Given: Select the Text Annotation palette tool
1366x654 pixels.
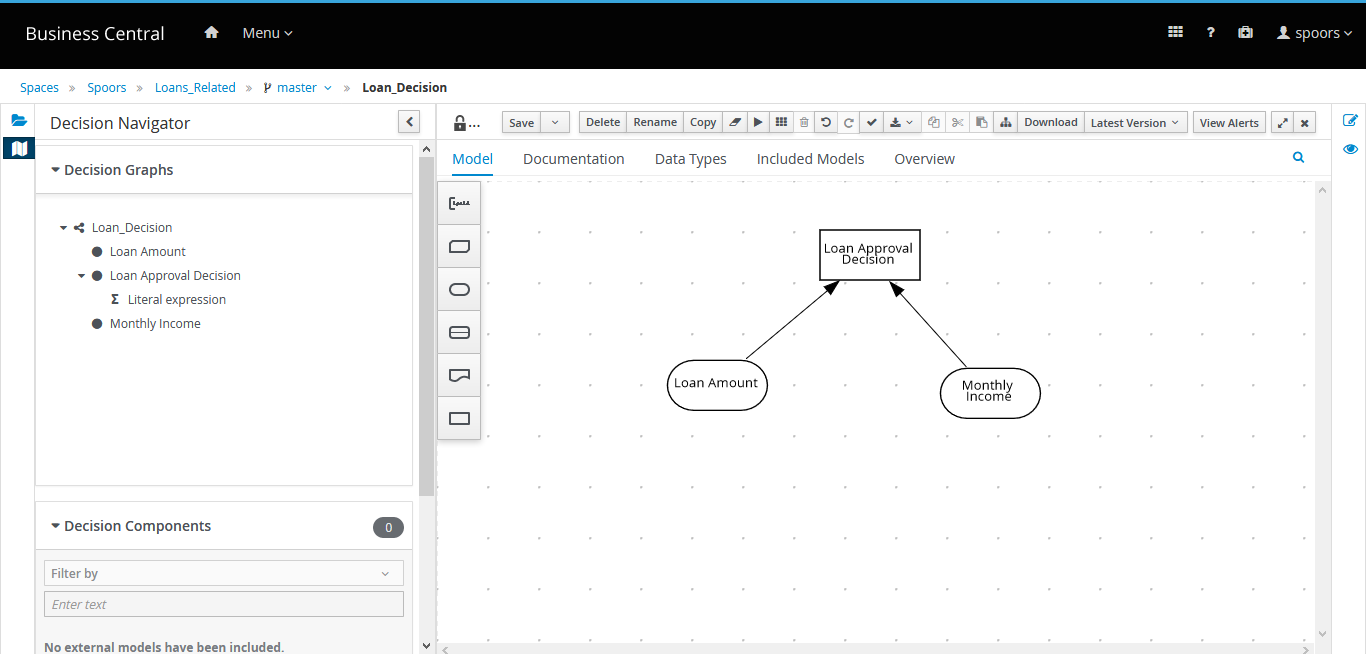Looking at the screenshot, I should point(459,203).
